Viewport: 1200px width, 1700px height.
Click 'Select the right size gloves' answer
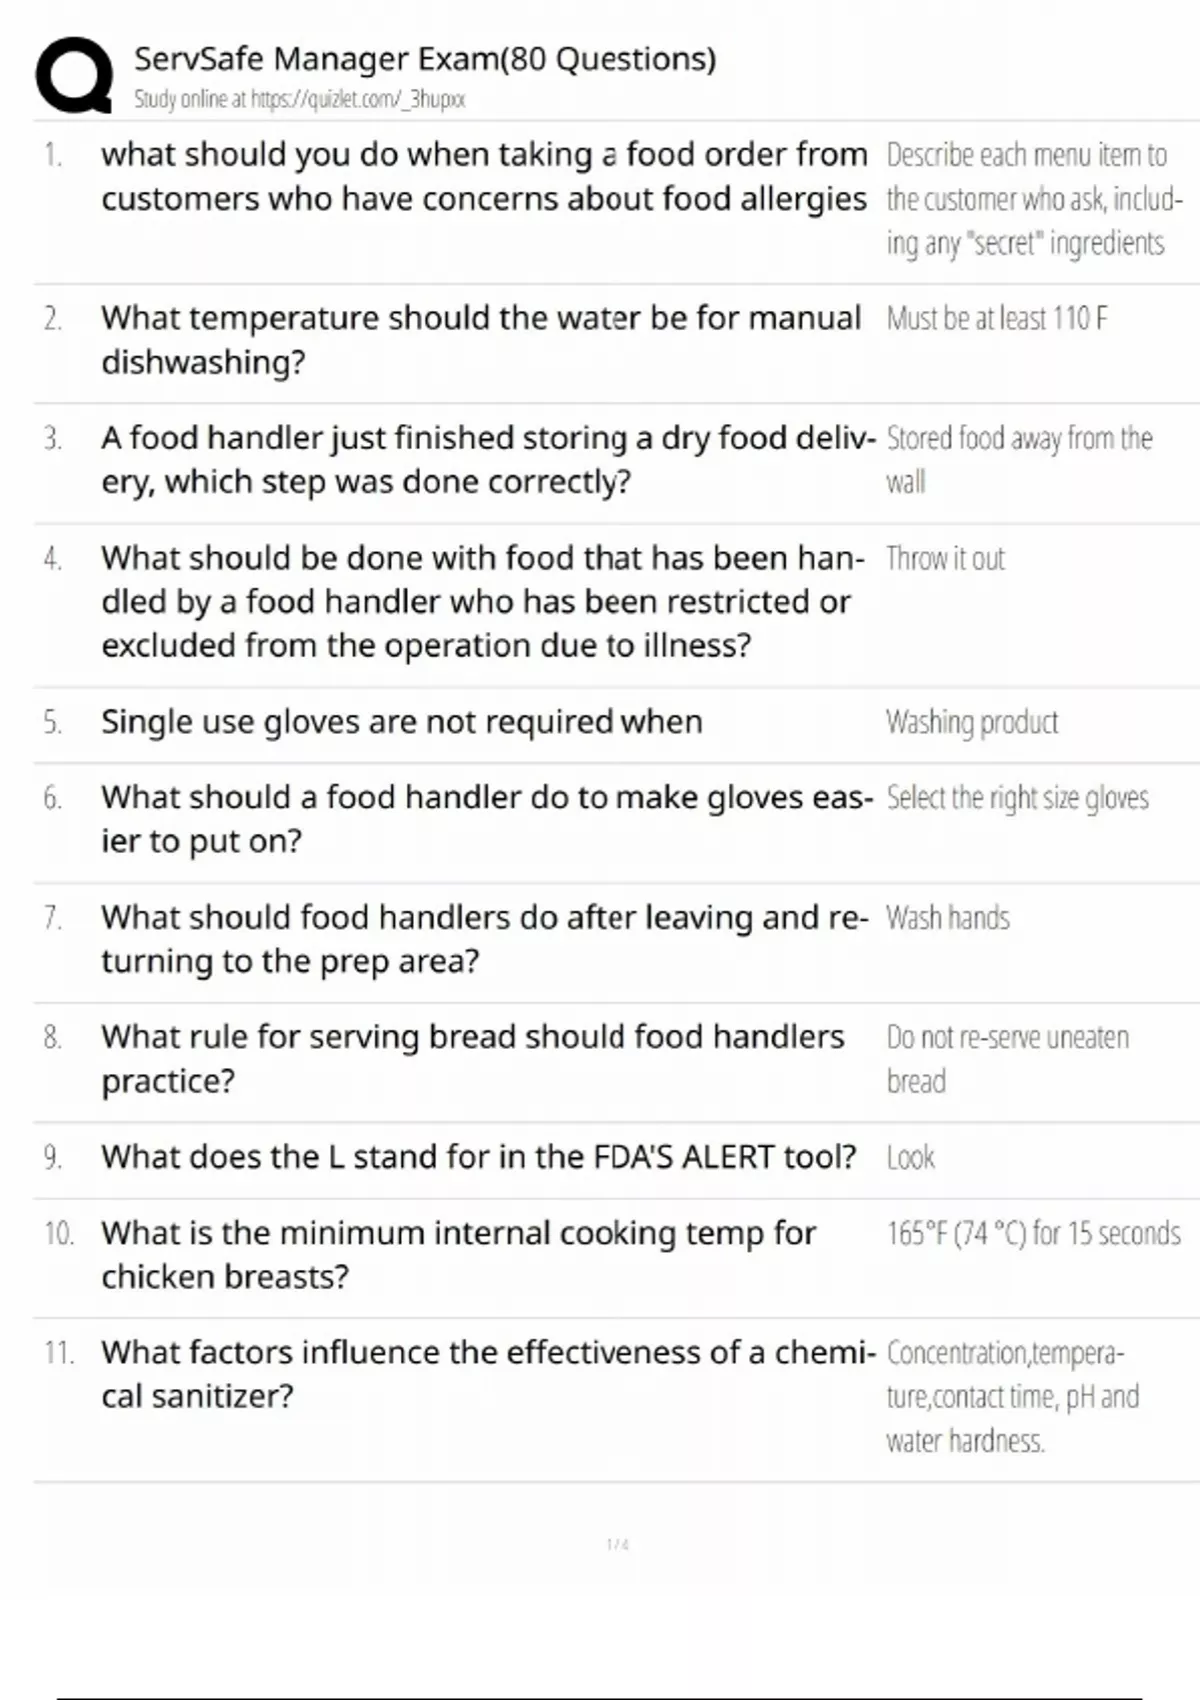[1017, 798]
